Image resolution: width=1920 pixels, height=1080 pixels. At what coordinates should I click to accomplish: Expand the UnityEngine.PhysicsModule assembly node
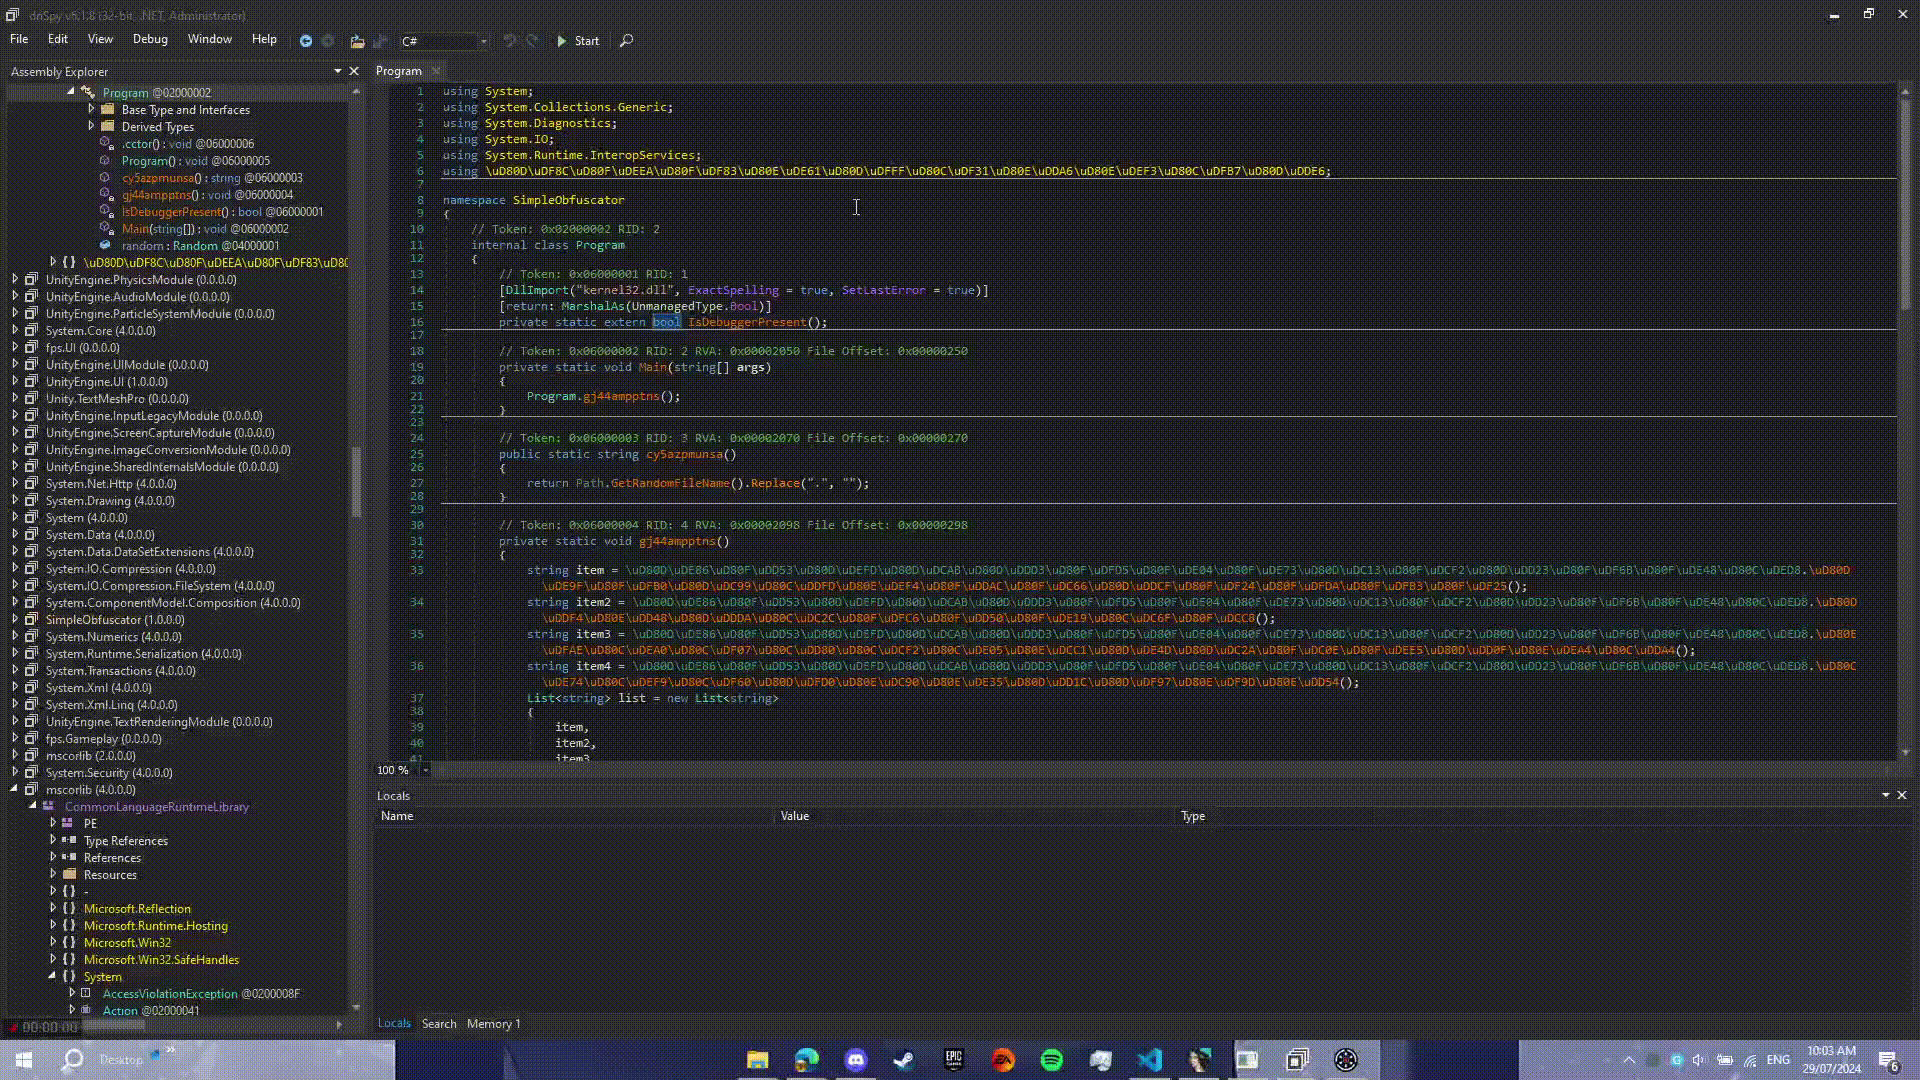pyautogui.click(x=15, y=280)
